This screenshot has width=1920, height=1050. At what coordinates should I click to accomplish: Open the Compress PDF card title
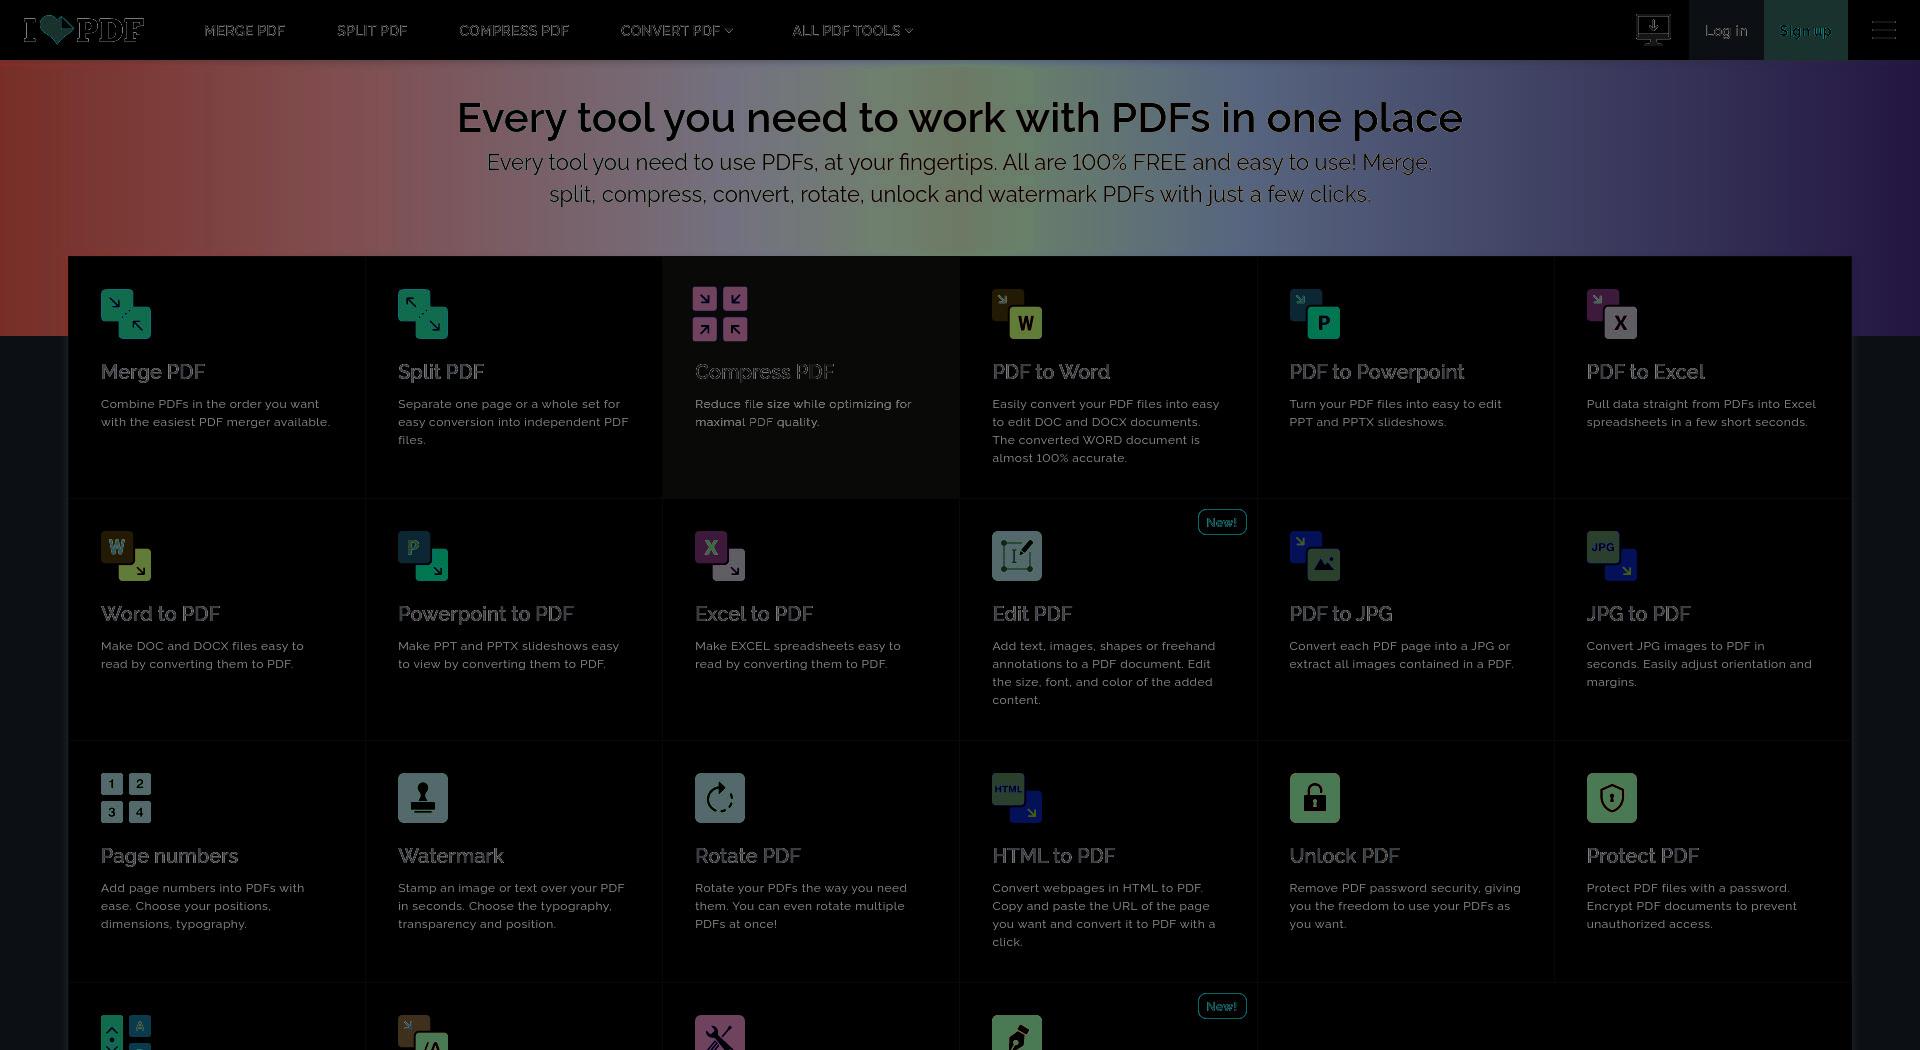tap(765, 372)
